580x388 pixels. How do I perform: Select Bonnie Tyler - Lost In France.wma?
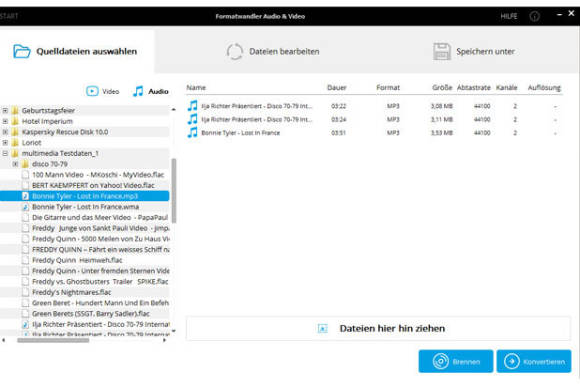point(85,207)
